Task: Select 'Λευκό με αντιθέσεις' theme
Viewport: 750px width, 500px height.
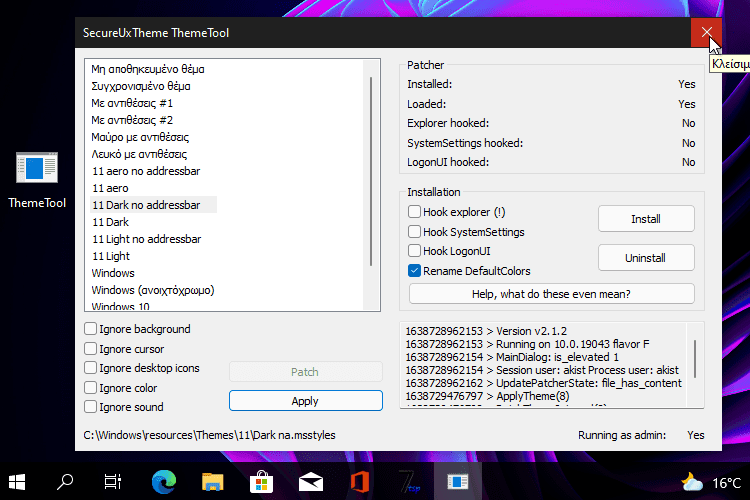Action: [x=139, y=154]
